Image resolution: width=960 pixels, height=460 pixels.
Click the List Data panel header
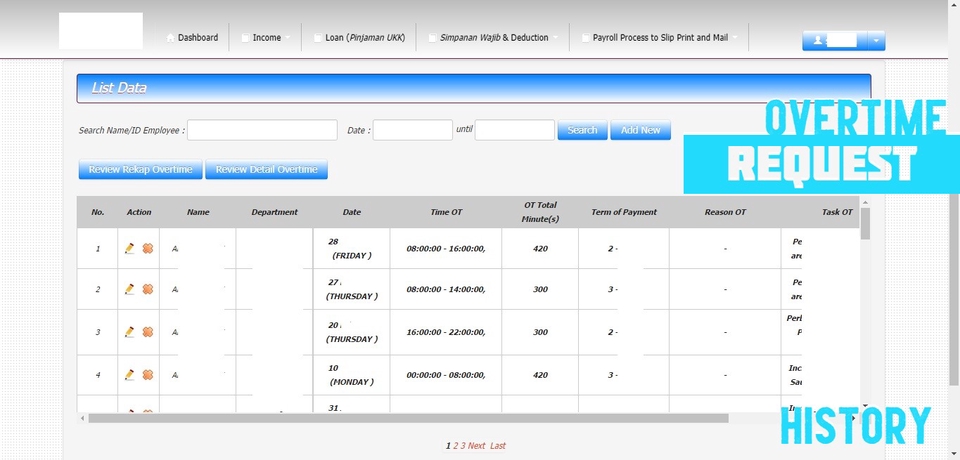coord(474,88)
